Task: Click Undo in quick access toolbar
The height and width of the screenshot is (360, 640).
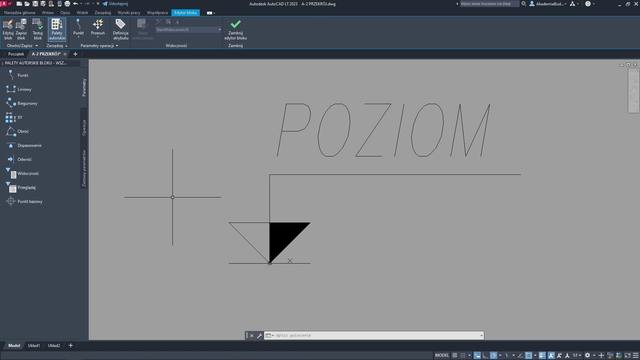Action: pyautogui.click(x=76, y=4)
